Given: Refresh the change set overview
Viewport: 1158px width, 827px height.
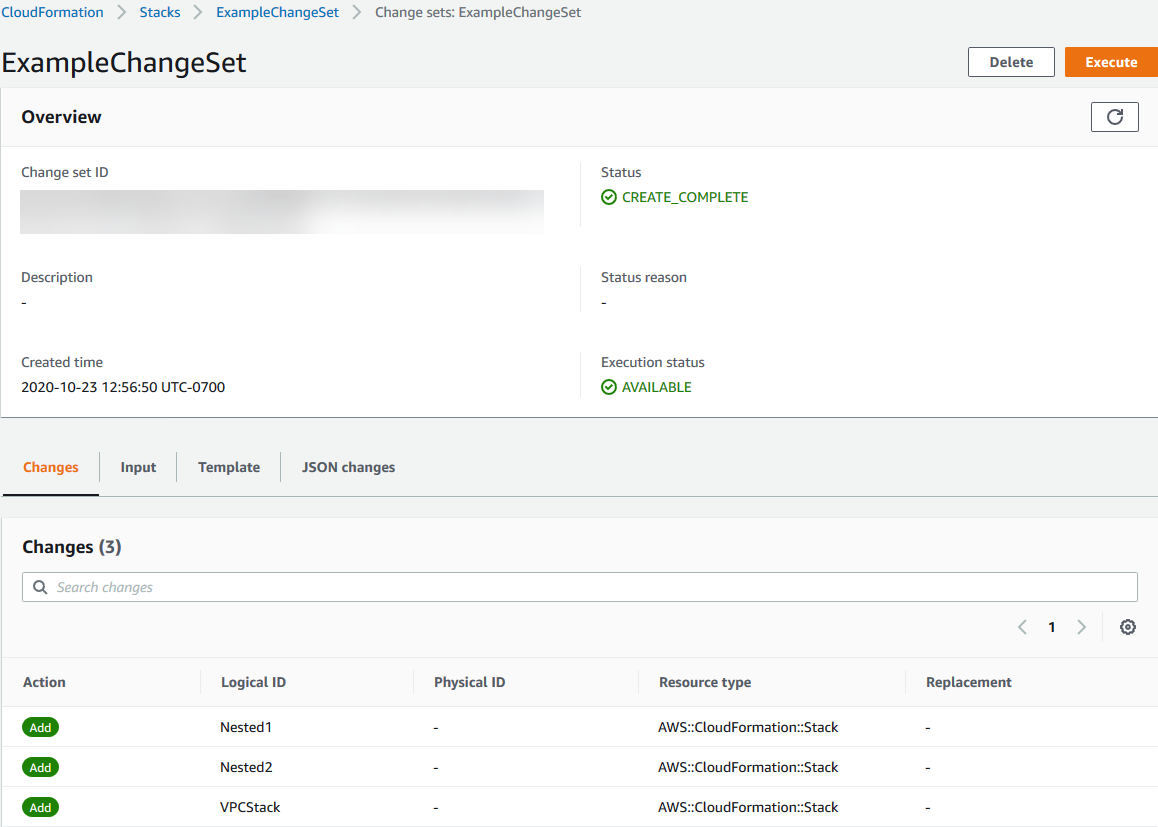Looking at the screenshot, I should click(1114, 117).
